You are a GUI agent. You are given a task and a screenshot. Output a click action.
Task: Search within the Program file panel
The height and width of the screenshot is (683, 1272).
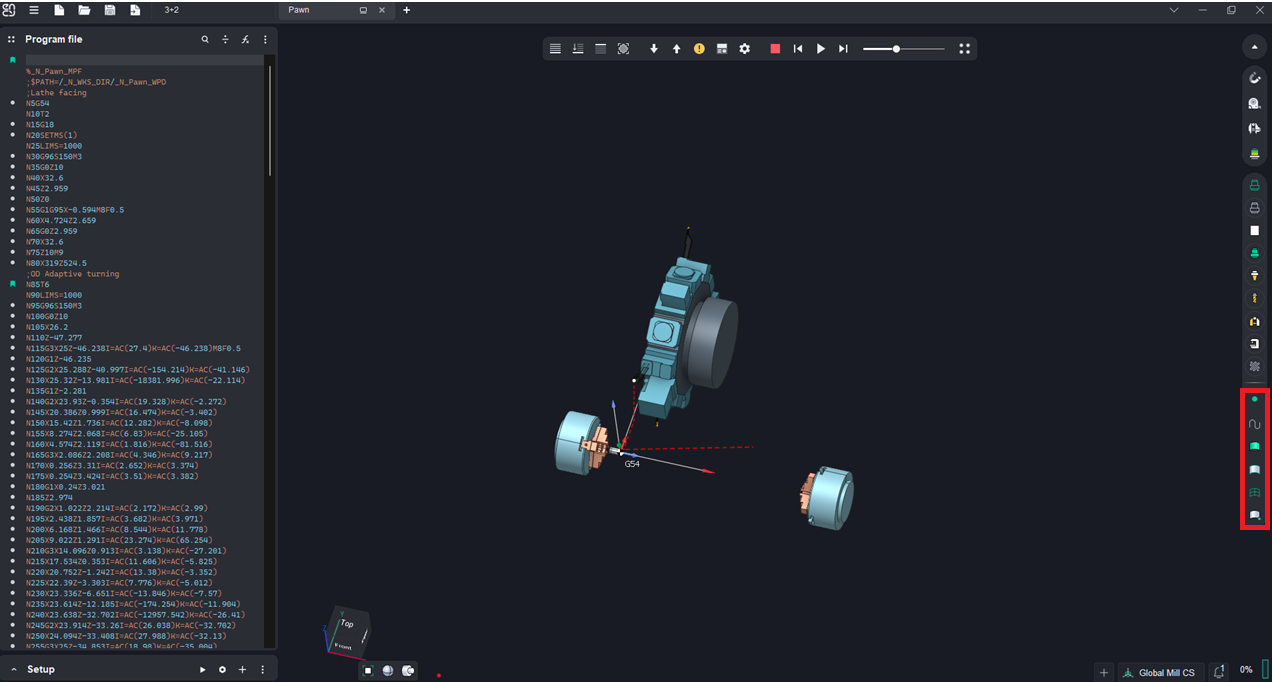(x=205, y=40)
